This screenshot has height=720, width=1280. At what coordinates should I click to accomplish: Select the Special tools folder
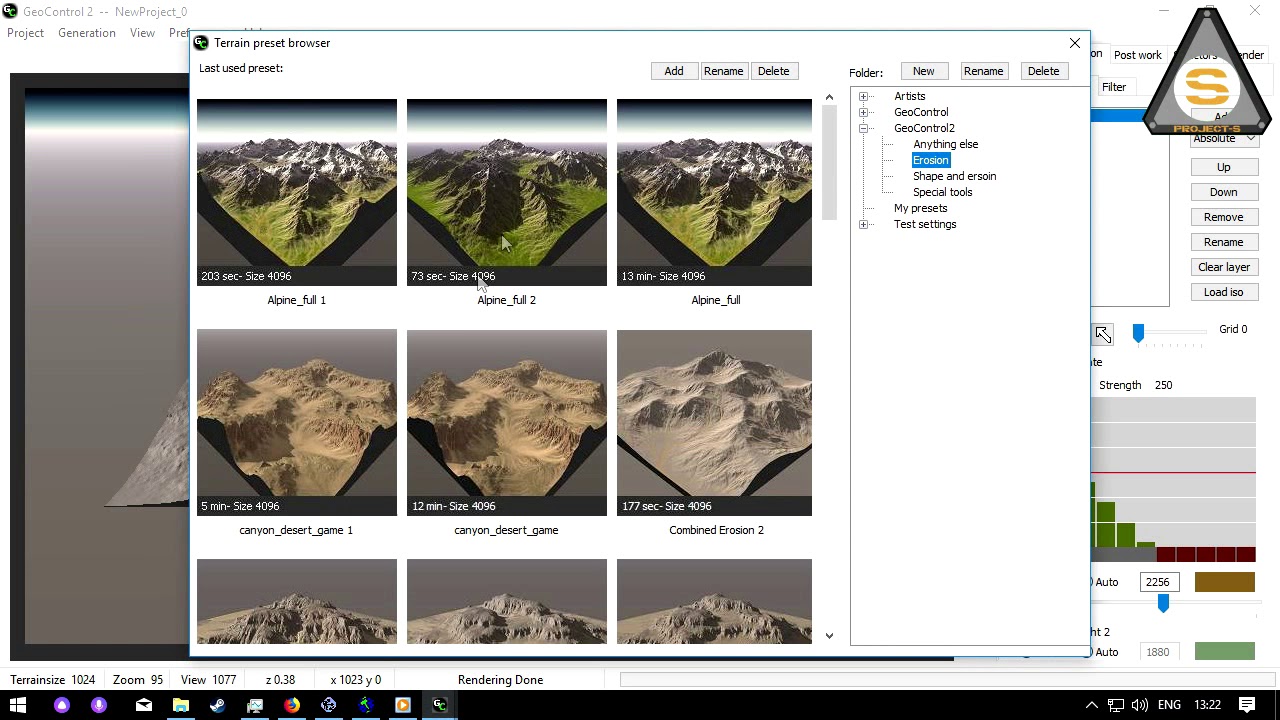[x=942, y=192]
